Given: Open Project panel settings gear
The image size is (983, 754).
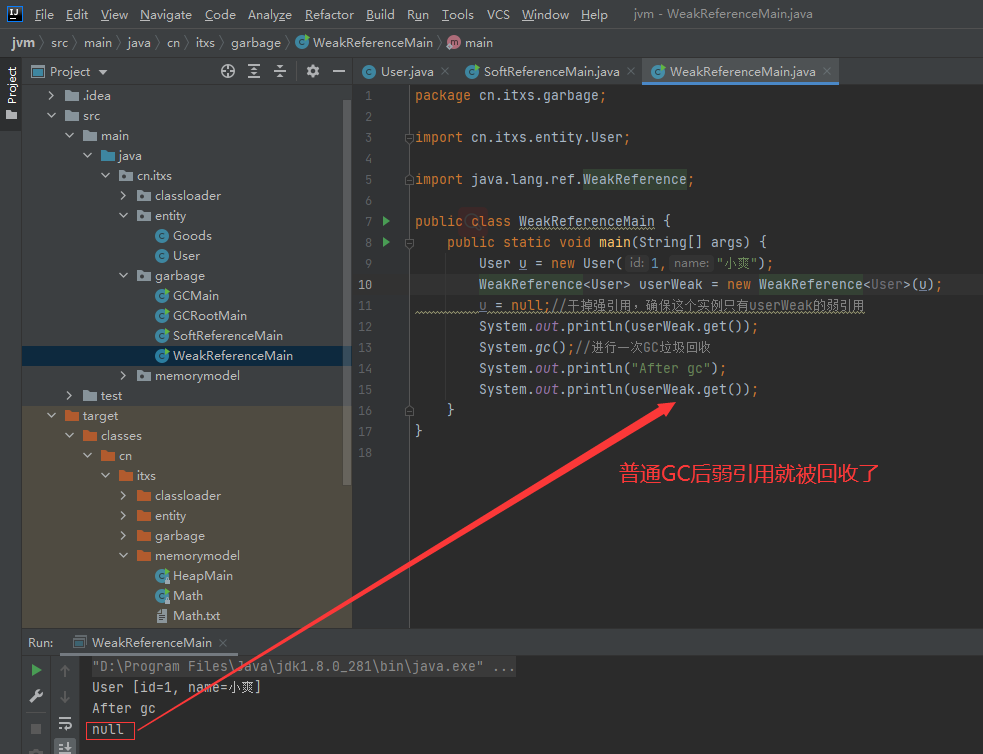Looking at the screenshot, I should click(313, 71).
